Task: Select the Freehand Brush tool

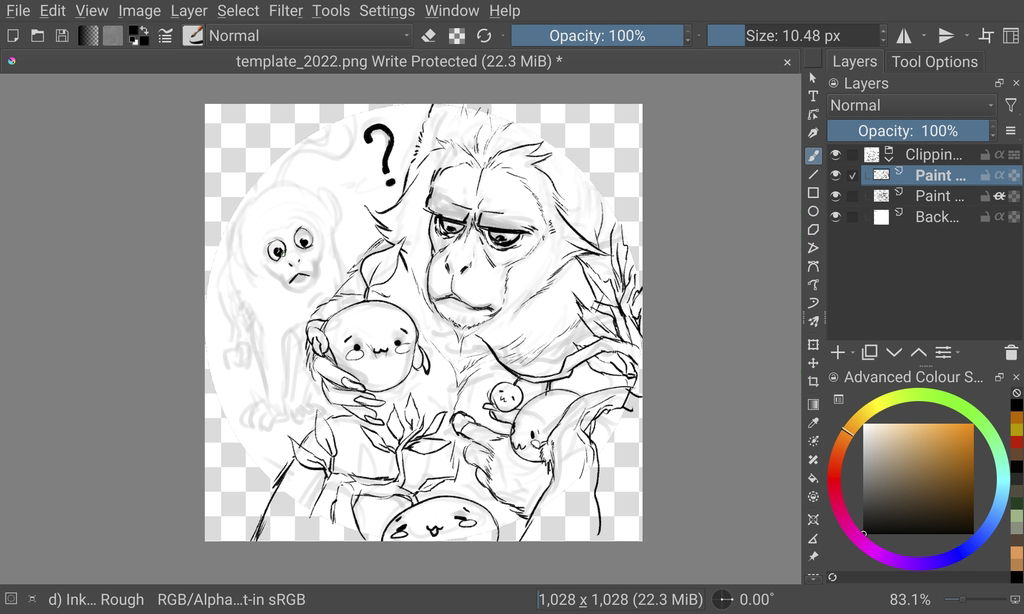Action: 813,155
